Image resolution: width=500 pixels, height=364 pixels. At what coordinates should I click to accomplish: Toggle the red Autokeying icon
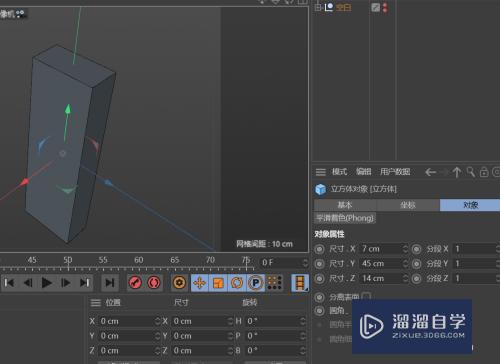[x=154, y=283]
